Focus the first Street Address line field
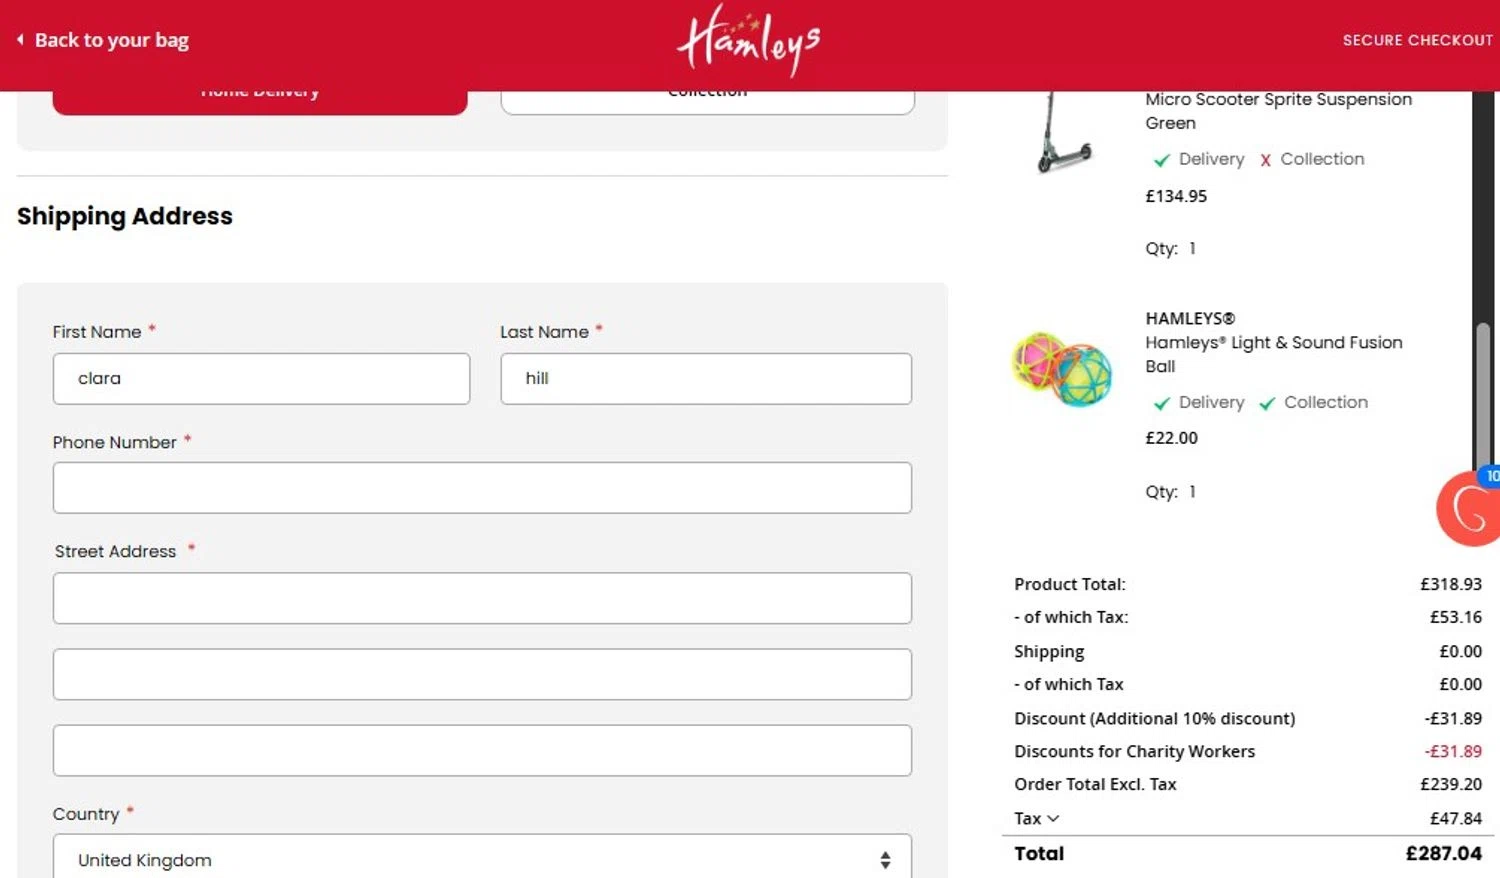This screenshot has width=1500, height=878. point(482,598)
